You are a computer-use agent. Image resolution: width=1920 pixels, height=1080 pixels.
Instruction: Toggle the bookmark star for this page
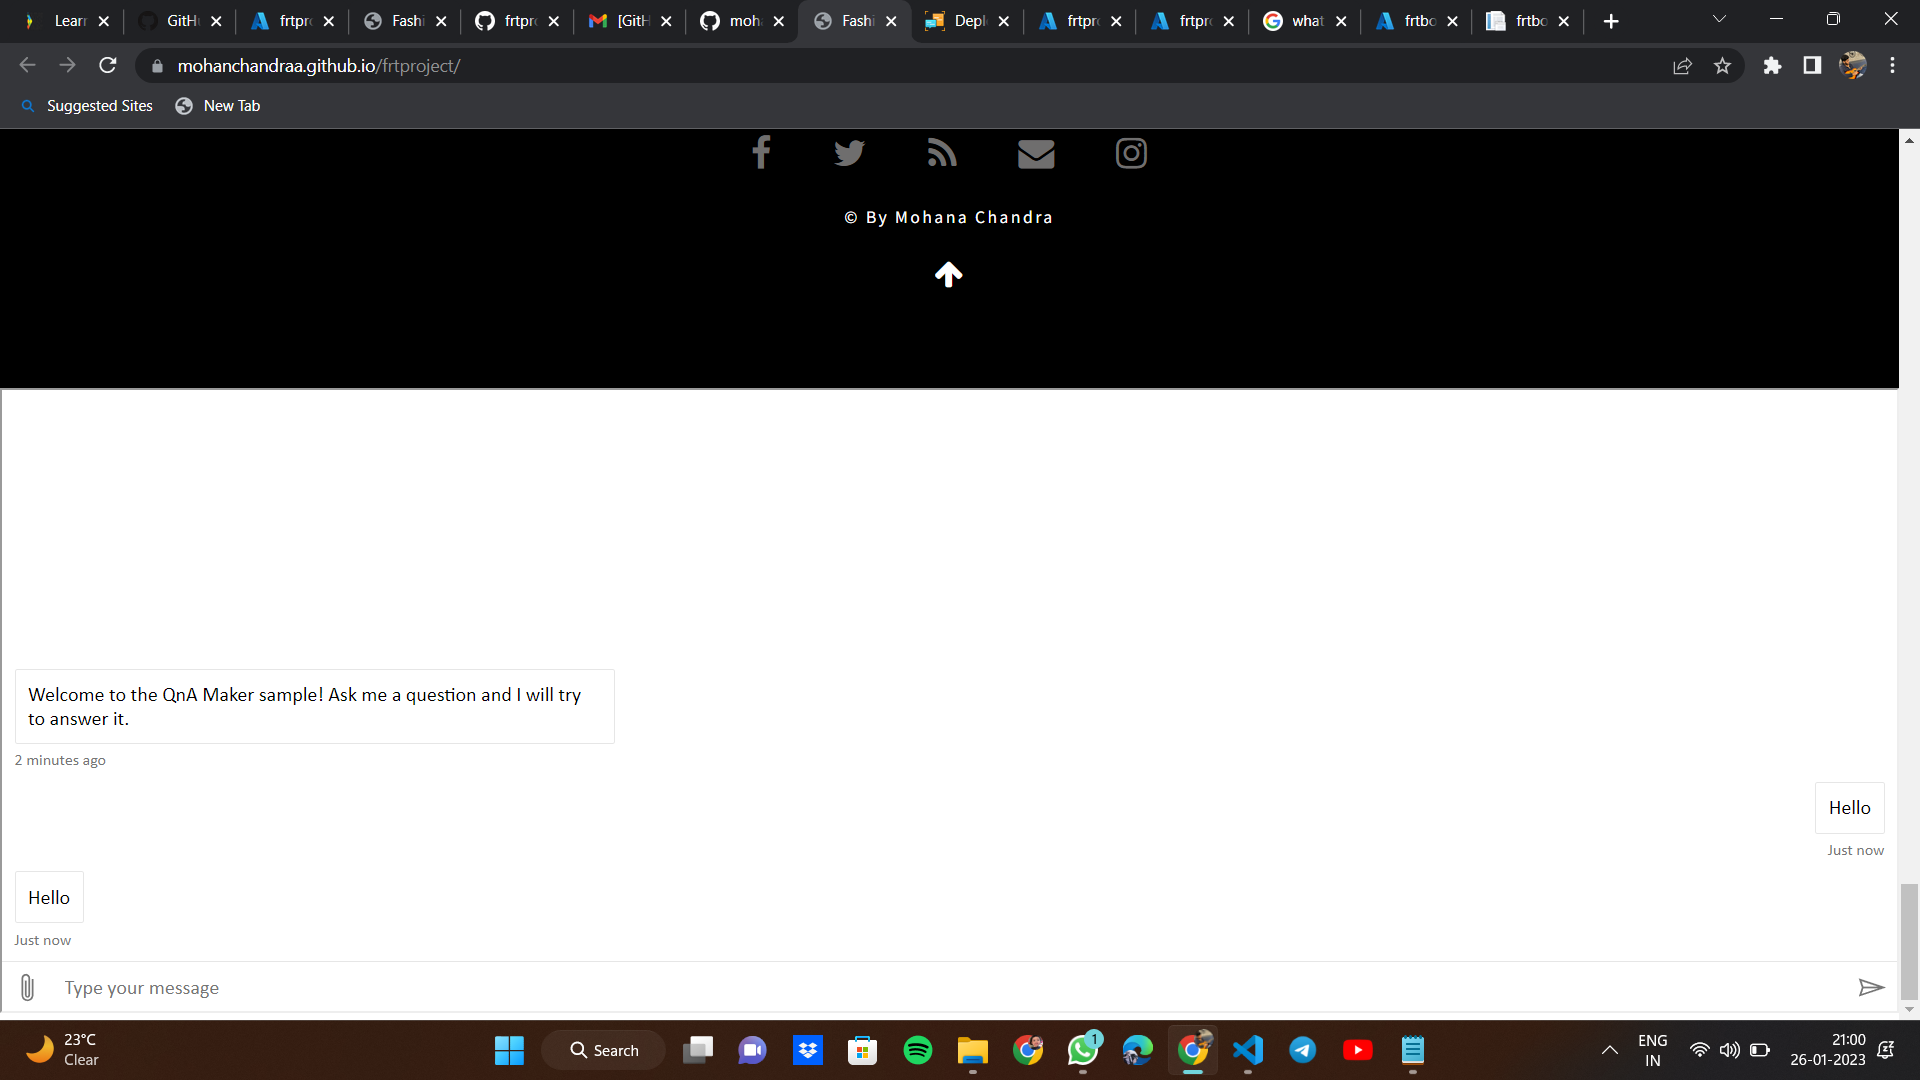click(1722, 65)
